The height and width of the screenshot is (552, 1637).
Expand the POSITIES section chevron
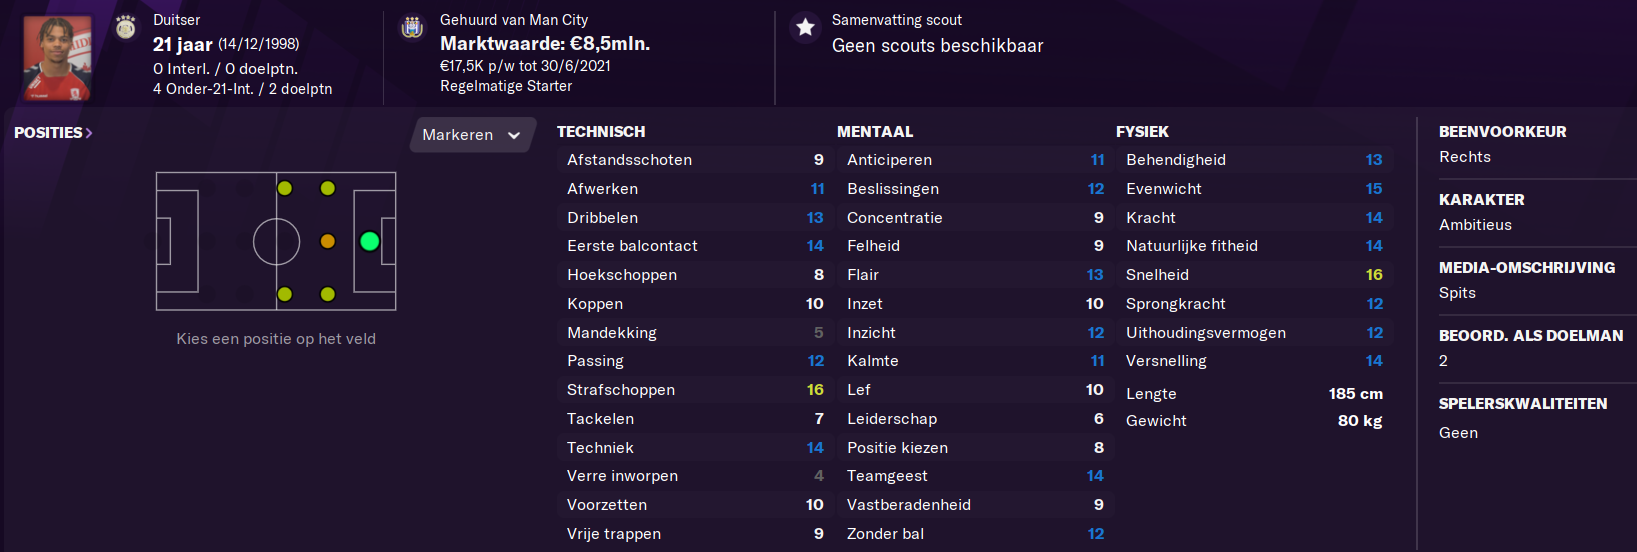point(89,133)
